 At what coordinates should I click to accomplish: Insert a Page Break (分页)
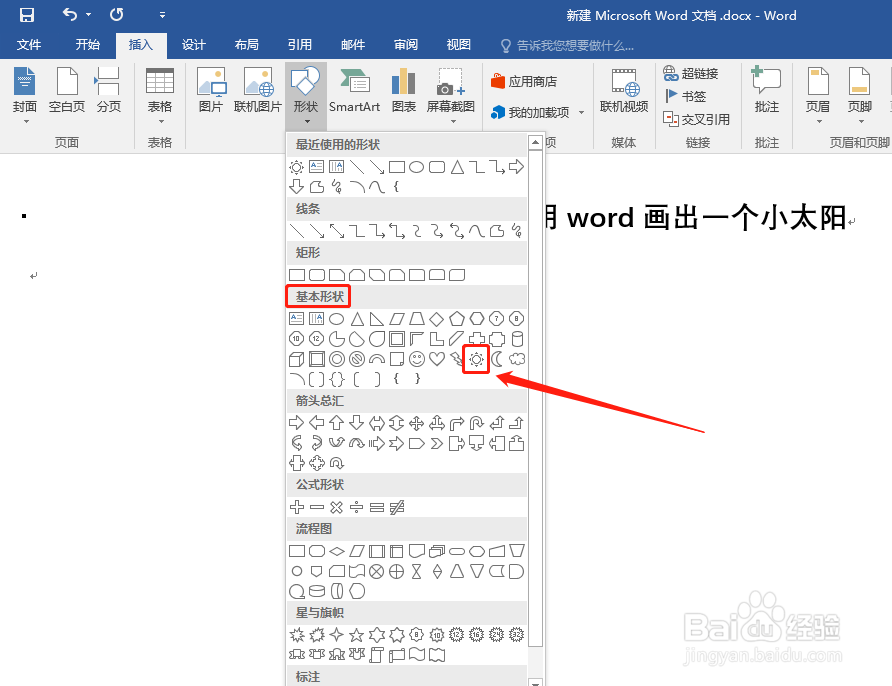[x=108, y=90]
